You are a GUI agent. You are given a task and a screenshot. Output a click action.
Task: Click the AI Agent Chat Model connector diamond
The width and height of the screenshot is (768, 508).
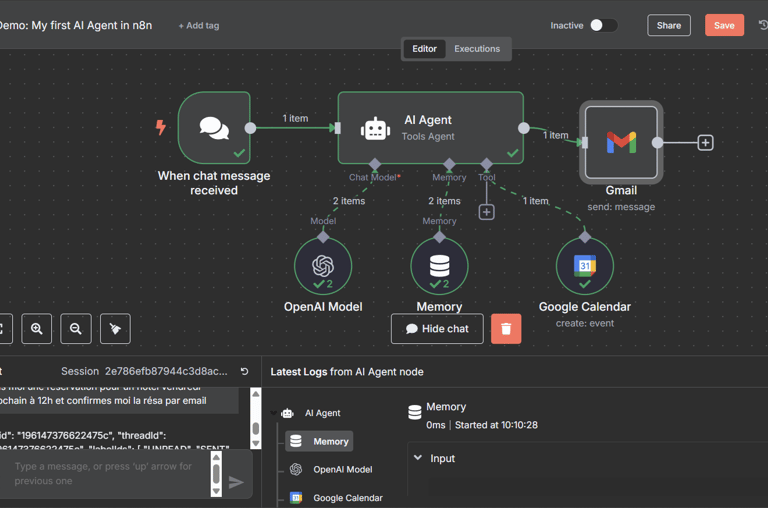pos(375,164)
